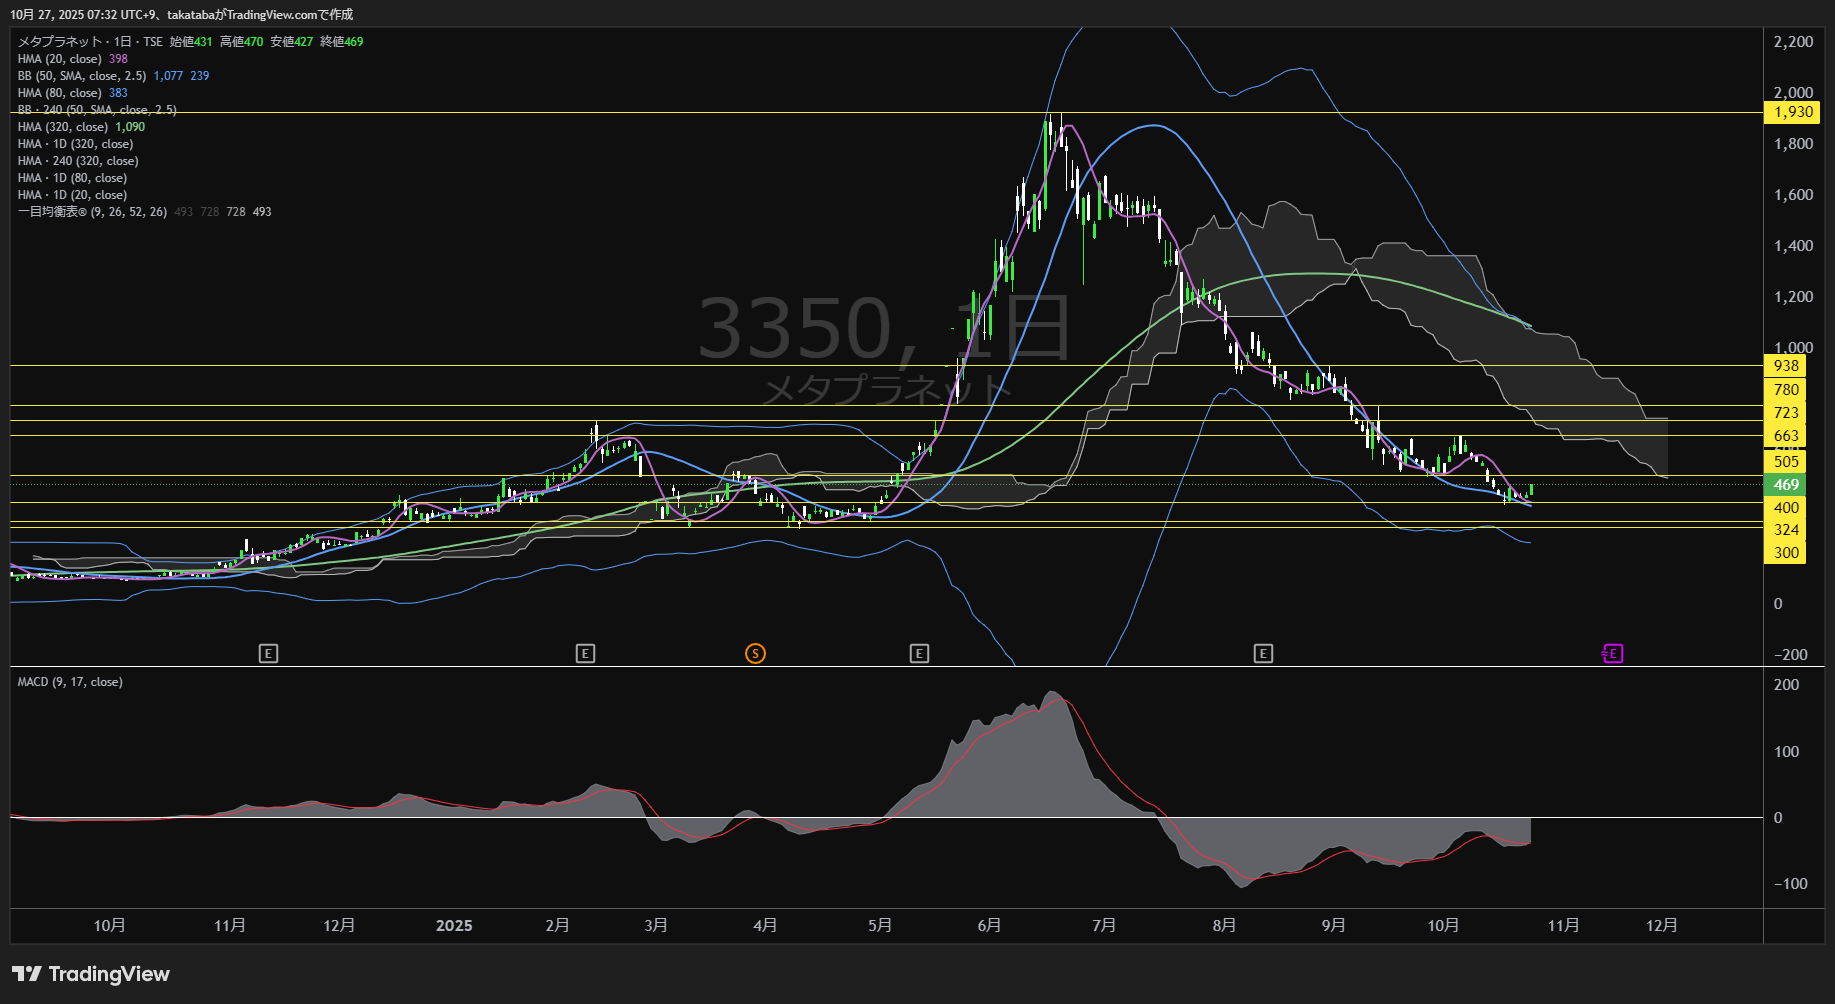Click the orange split marker S icon
The image size is (1835, 1004).
[755, 654]
